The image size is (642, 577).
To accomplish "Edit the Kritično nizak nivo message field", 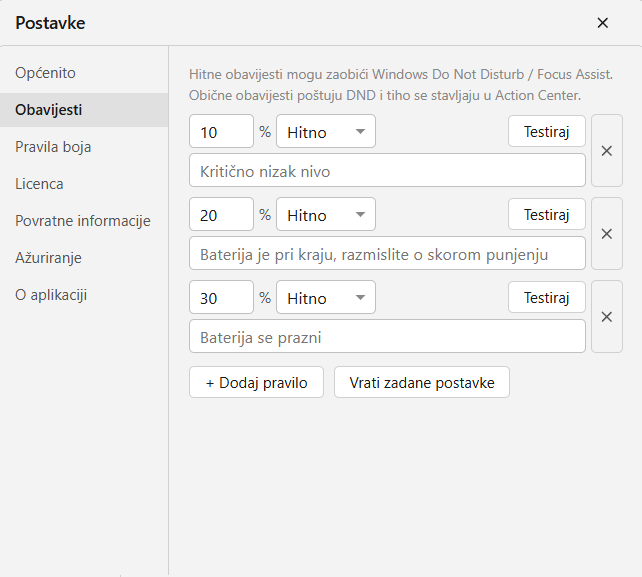I will tap(387, 170).
